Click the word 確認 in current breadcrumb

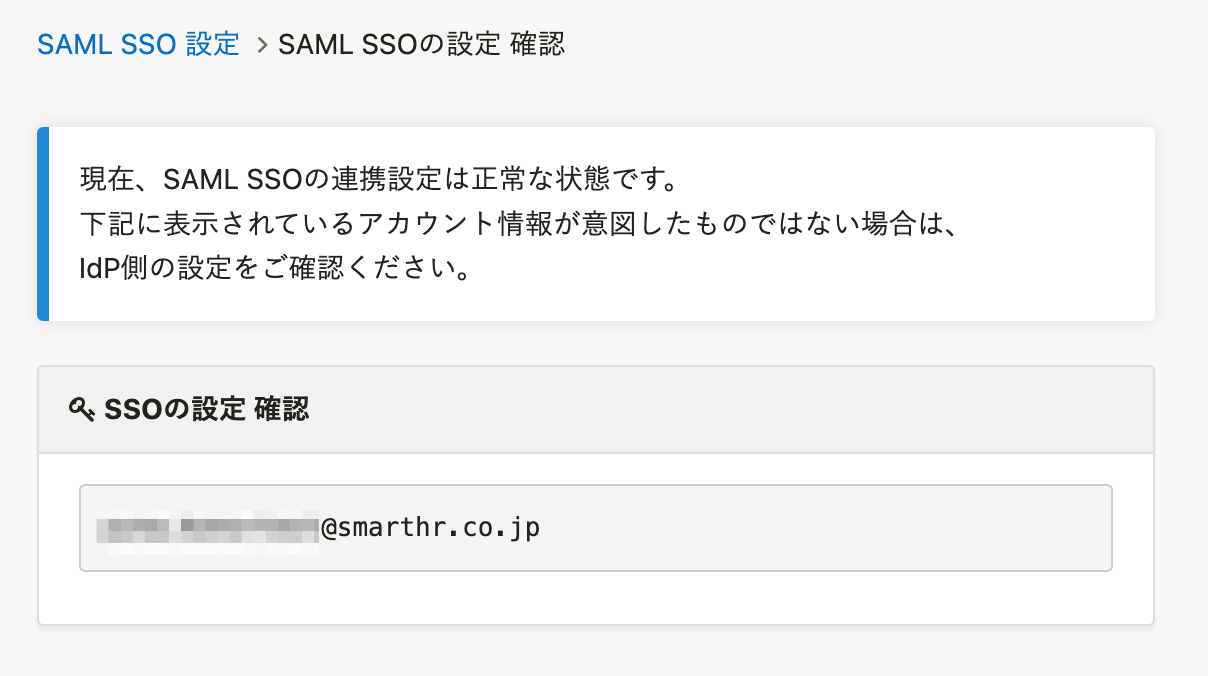pos(538,44)
